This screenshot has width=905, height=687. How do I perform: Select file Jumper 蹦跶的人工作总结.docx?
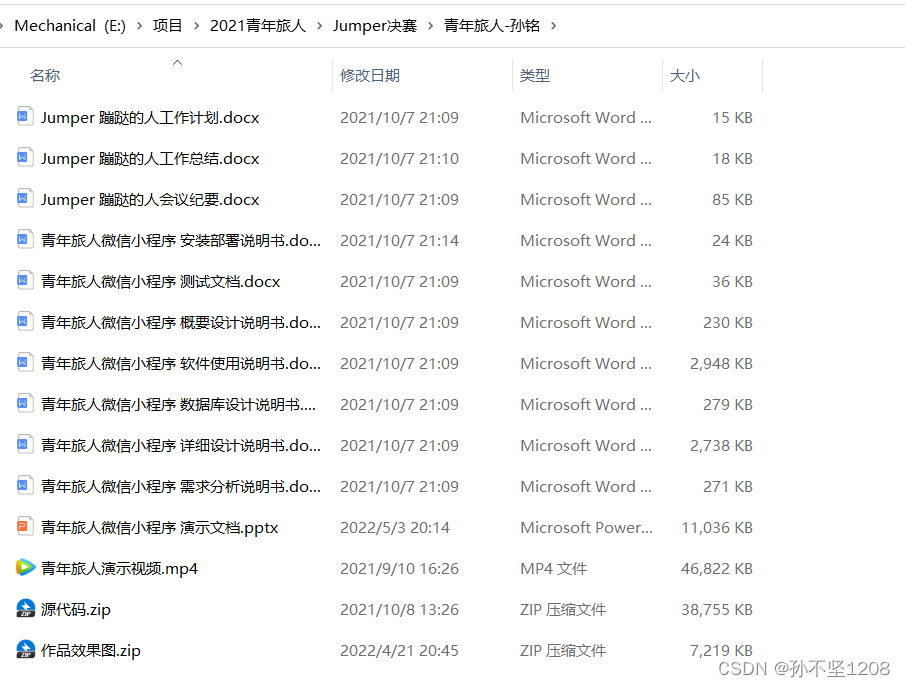150,159
